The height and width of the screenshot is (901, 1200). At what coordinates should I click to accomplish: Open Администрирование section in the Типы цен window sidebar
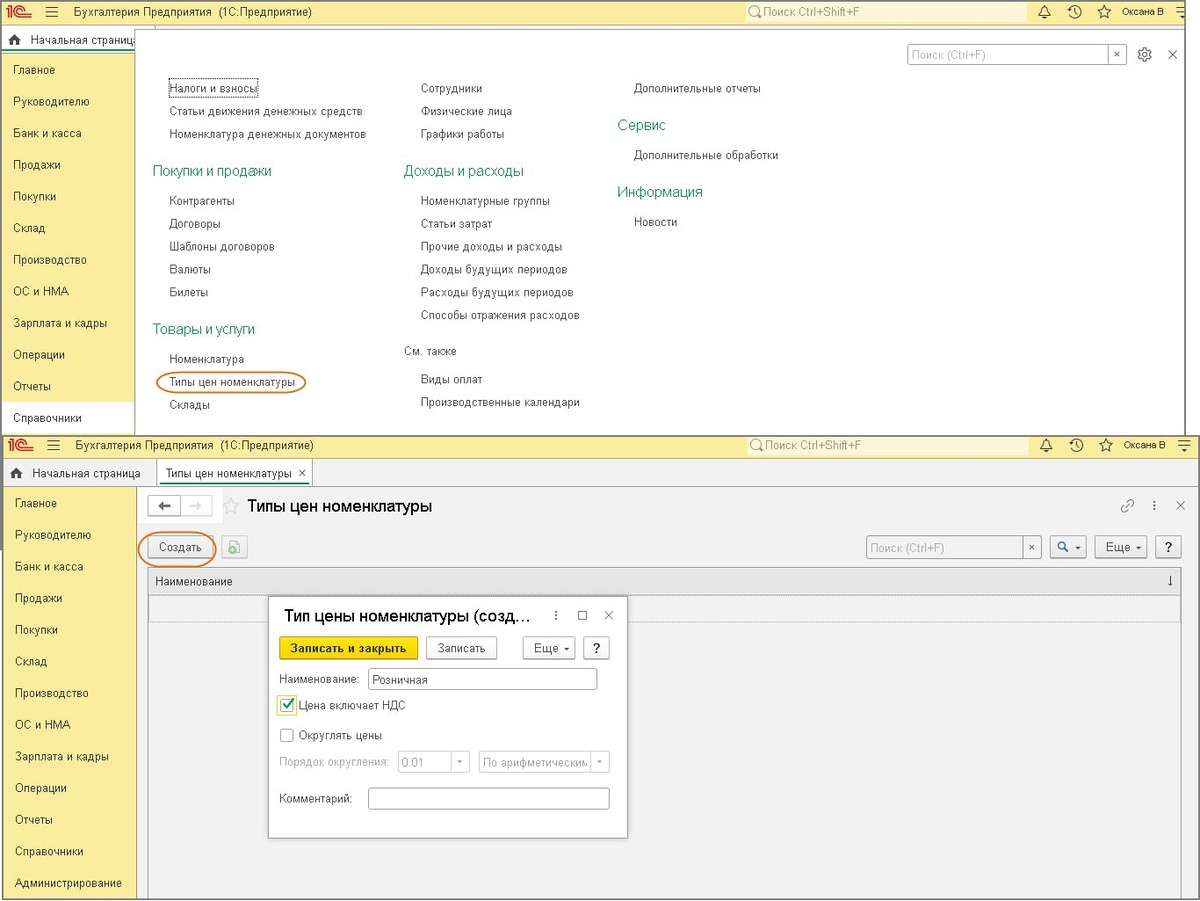68,883
